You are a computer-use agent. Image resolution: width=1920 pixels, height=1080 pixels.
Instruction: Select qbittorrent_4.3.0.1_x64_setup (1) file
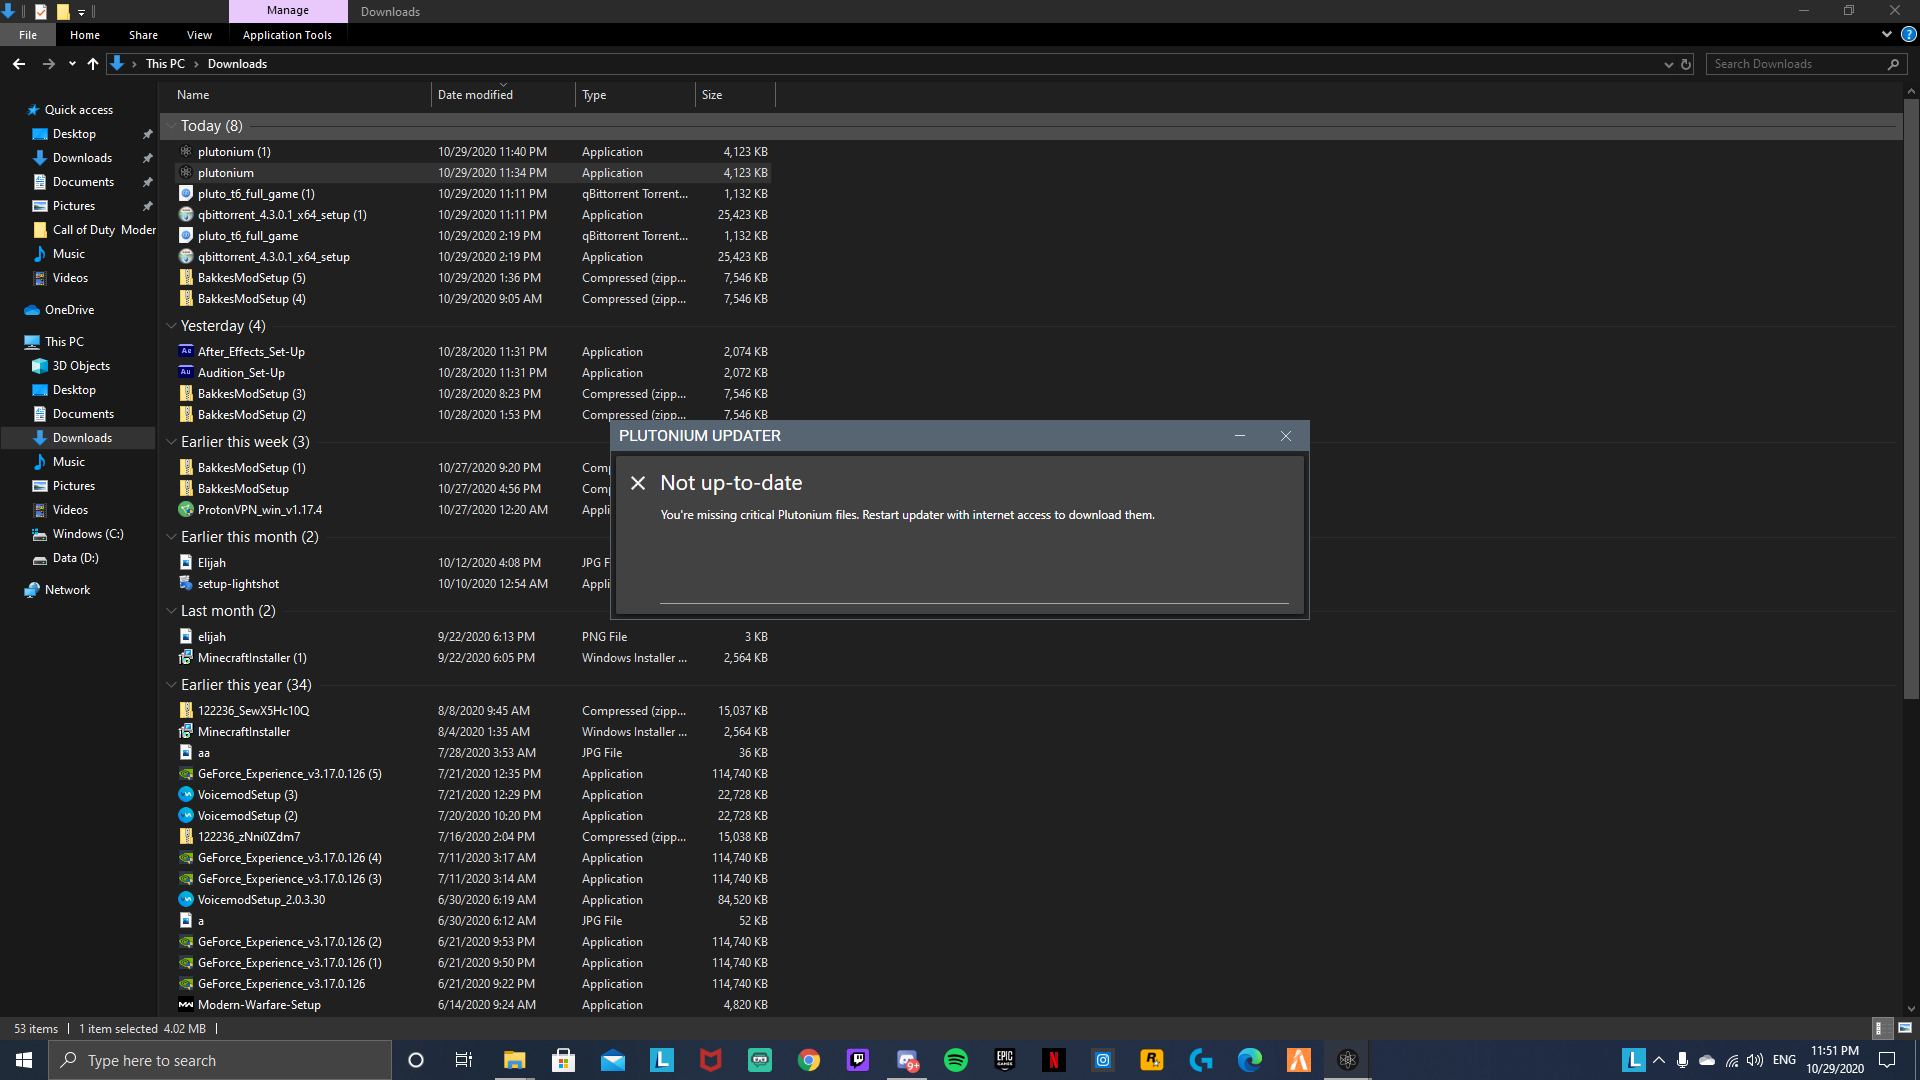point(473,215)
